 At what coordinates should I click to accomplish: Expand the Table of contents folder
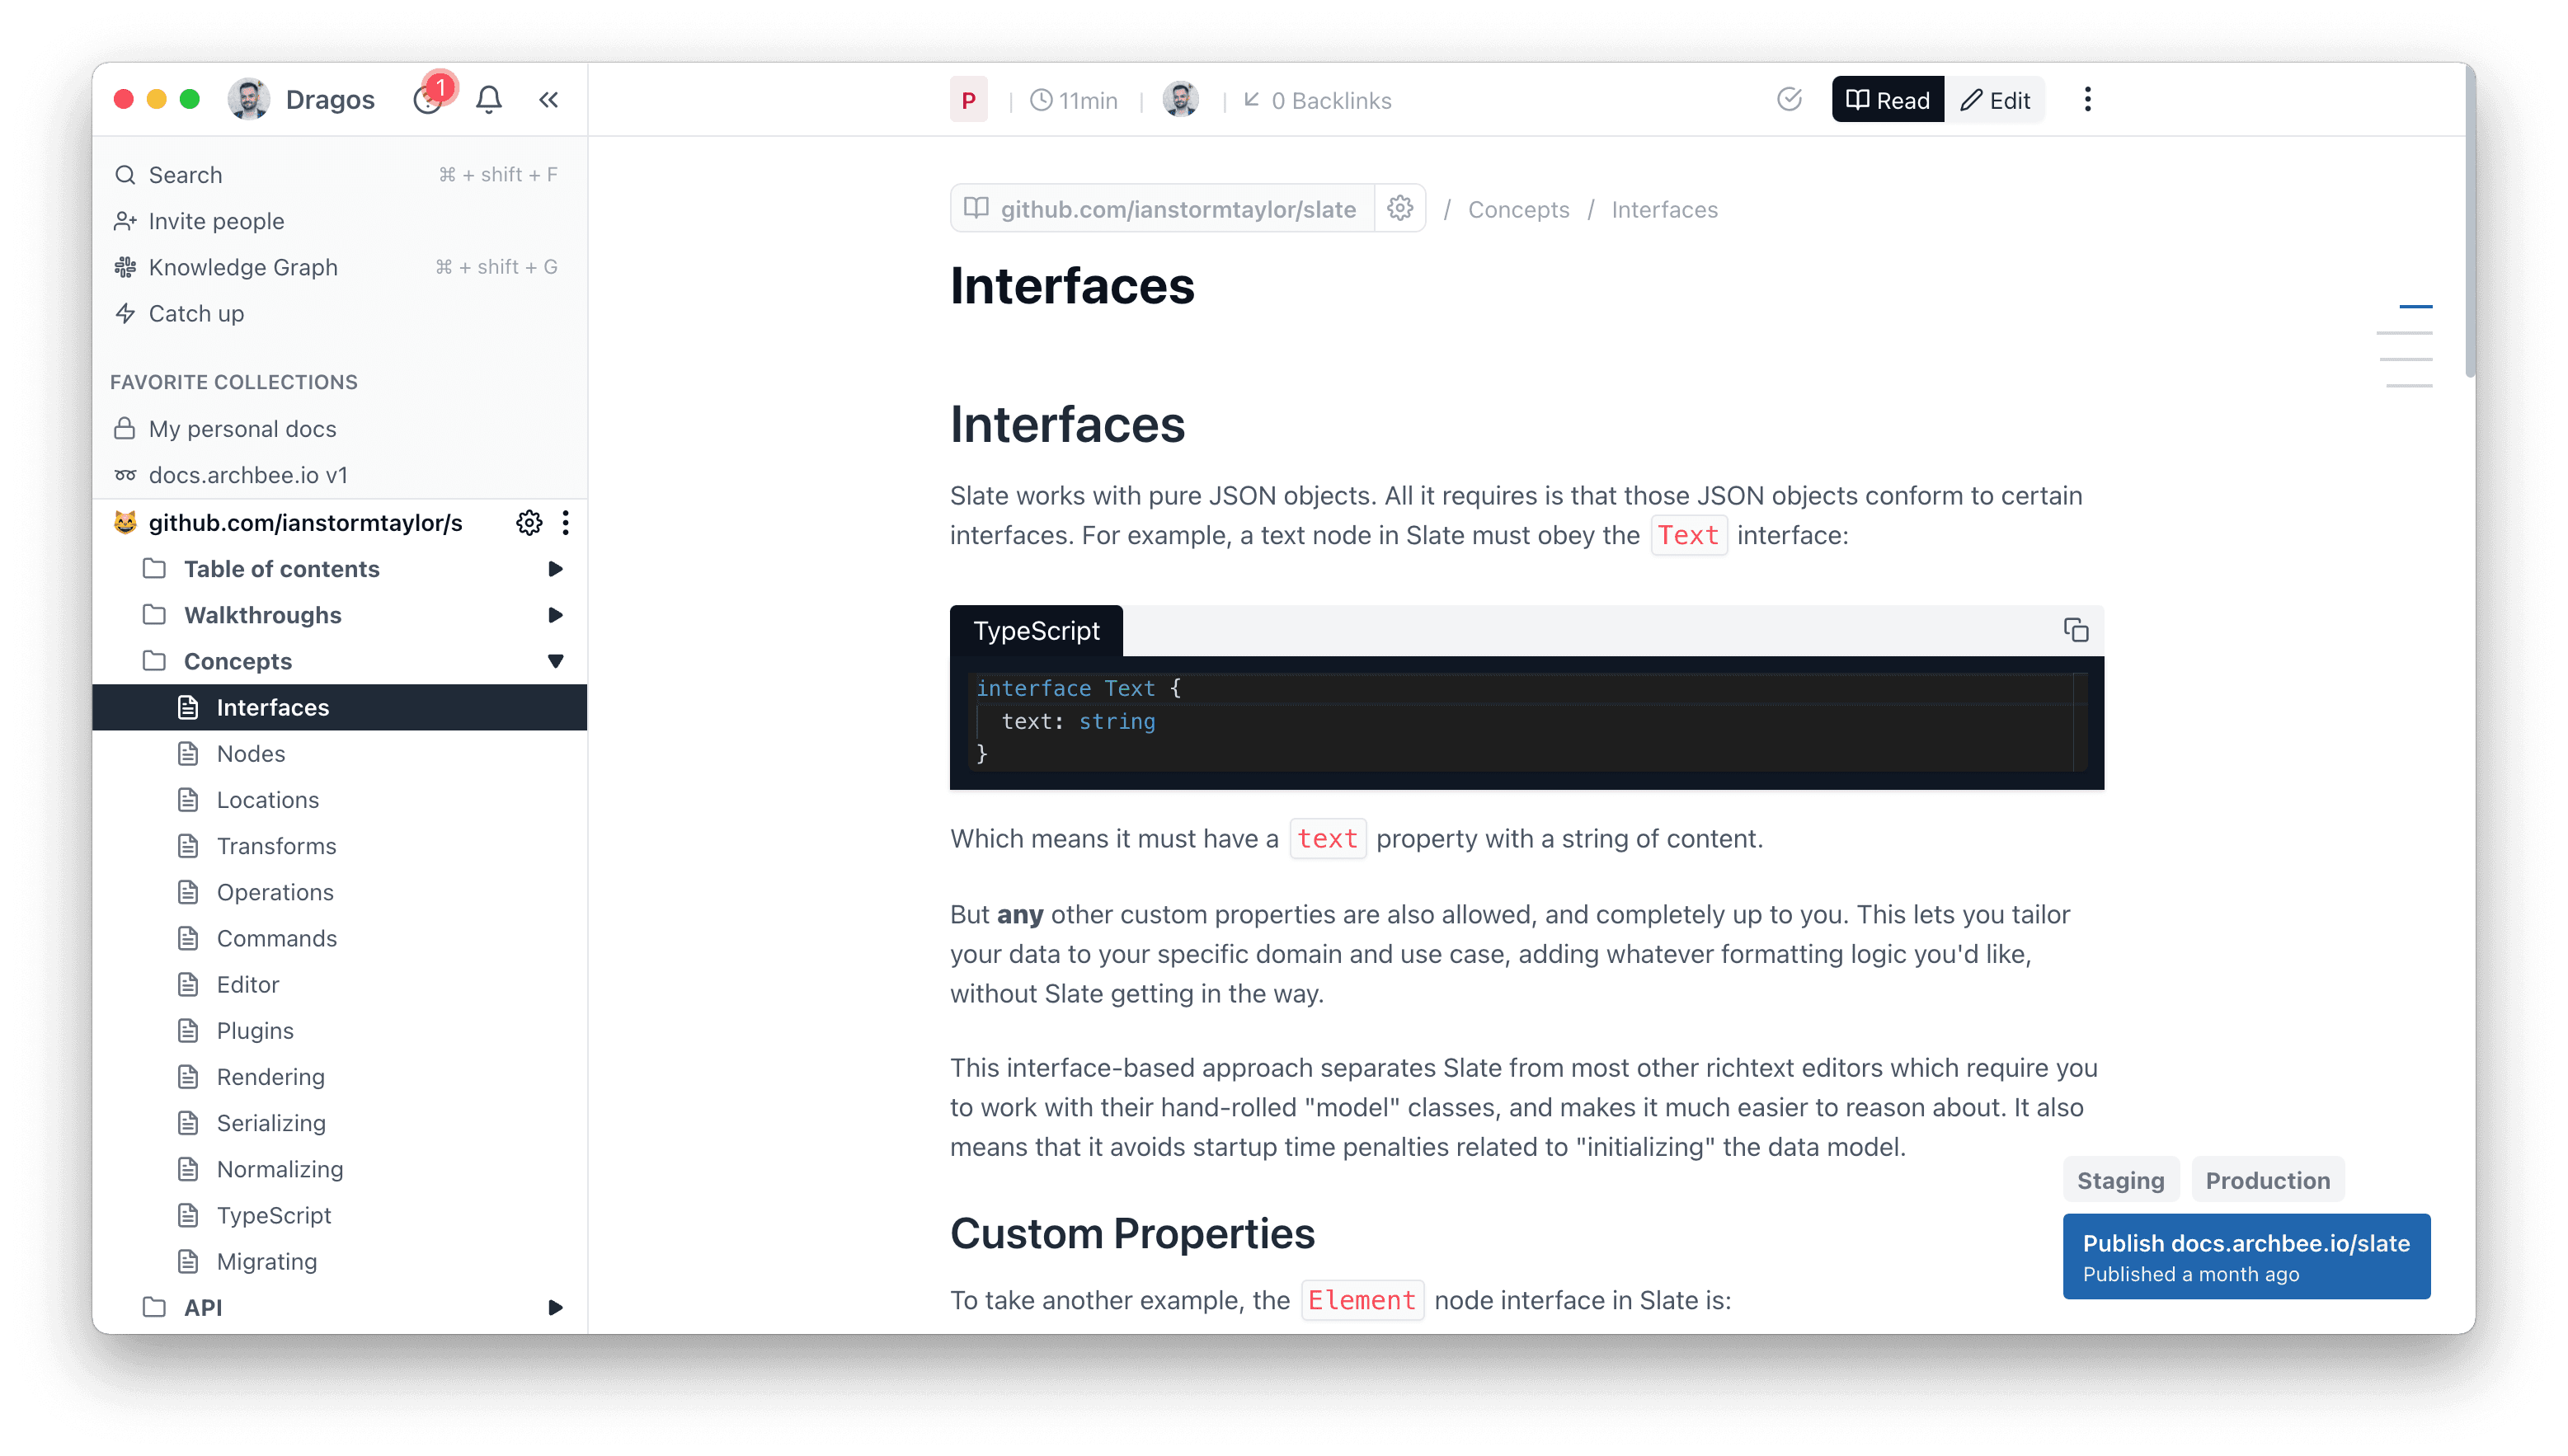(555, 569)
